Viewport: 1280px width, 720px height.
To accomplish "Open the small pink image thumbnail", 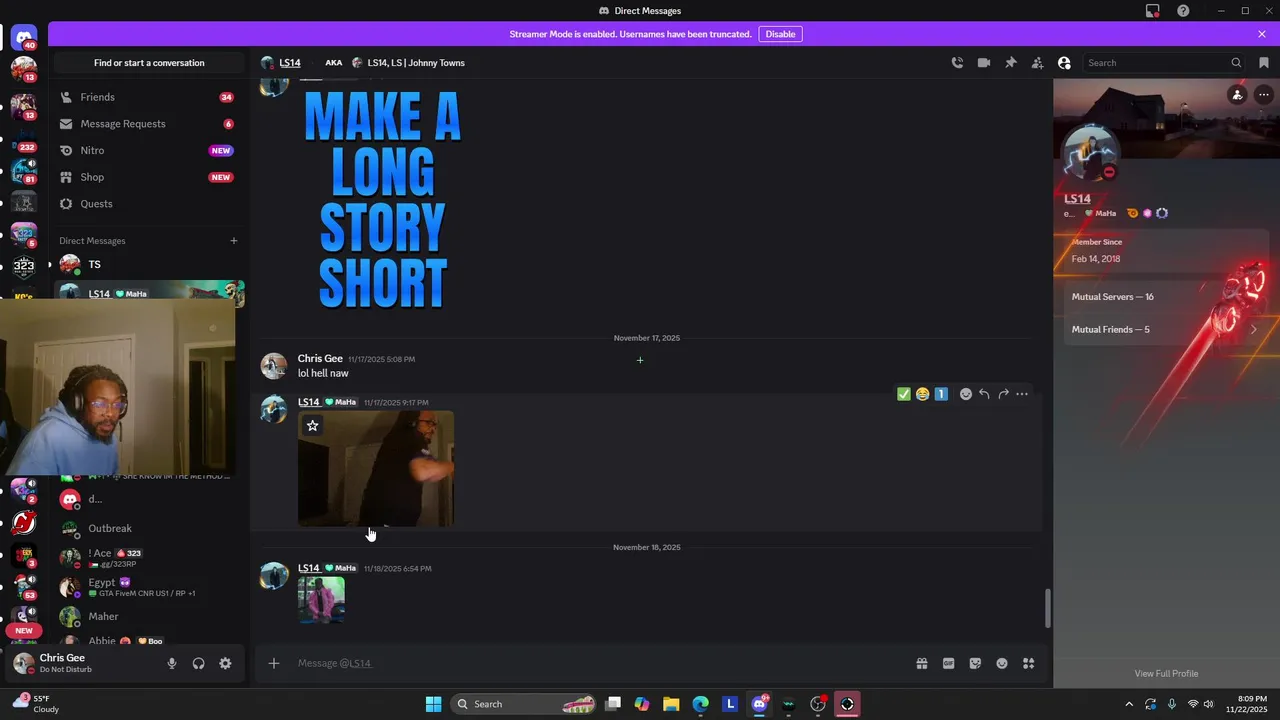I will pos(321,600).
